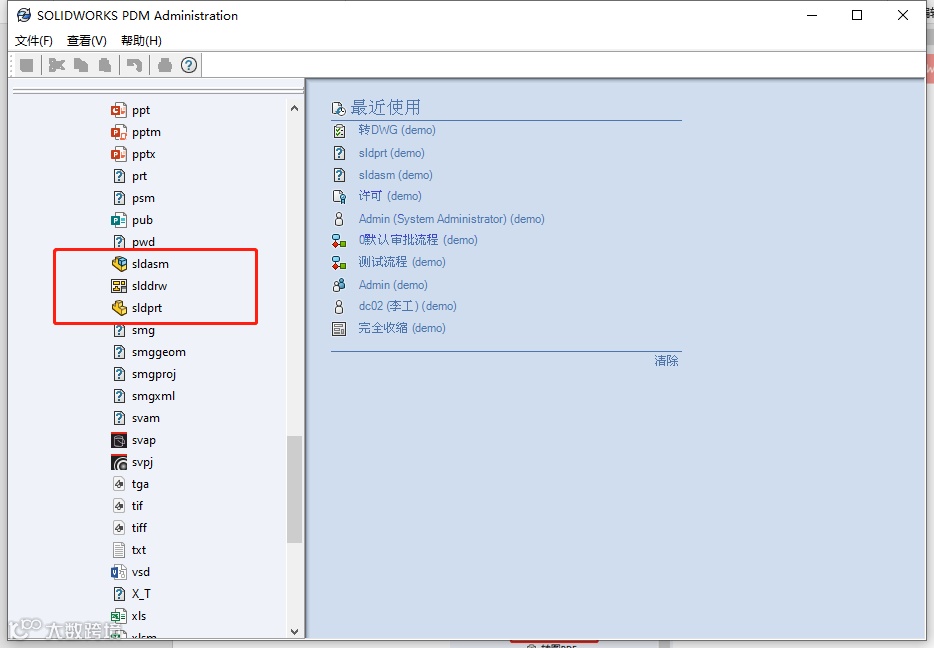Select the pptx file type icon
This screenshot has height=648, width=934.
[119, 154]
